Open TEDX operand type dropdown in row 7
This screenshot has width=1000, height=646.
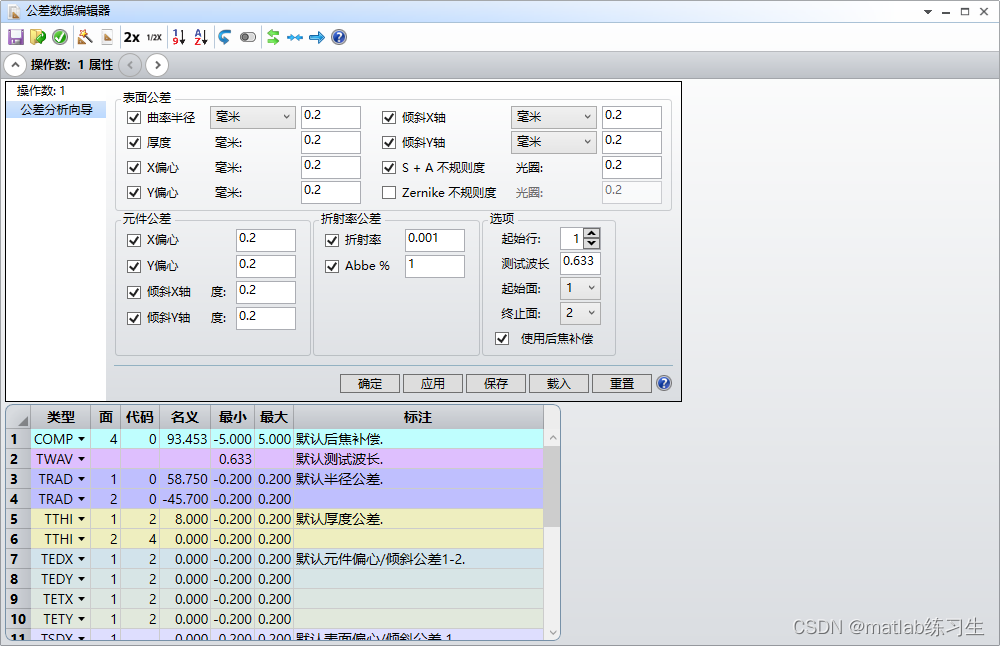coord(82,559)
